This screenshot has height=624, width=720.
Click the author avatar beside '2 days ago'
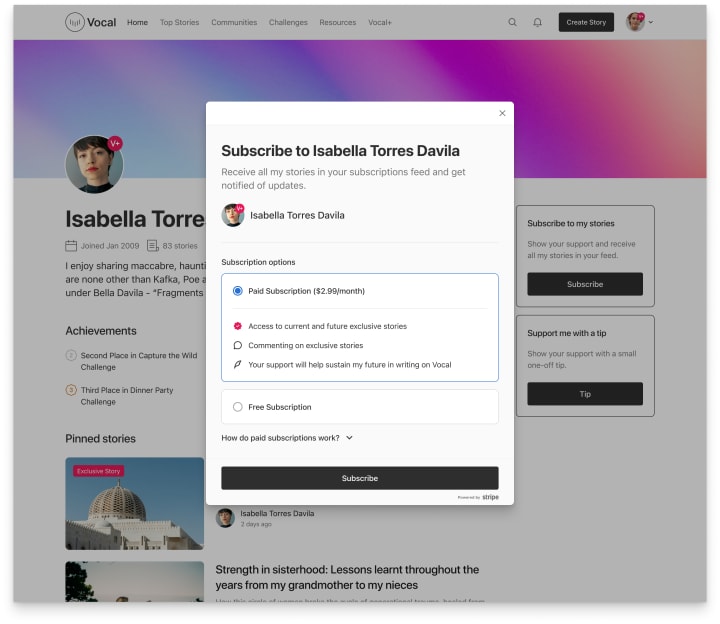point(225,518)
